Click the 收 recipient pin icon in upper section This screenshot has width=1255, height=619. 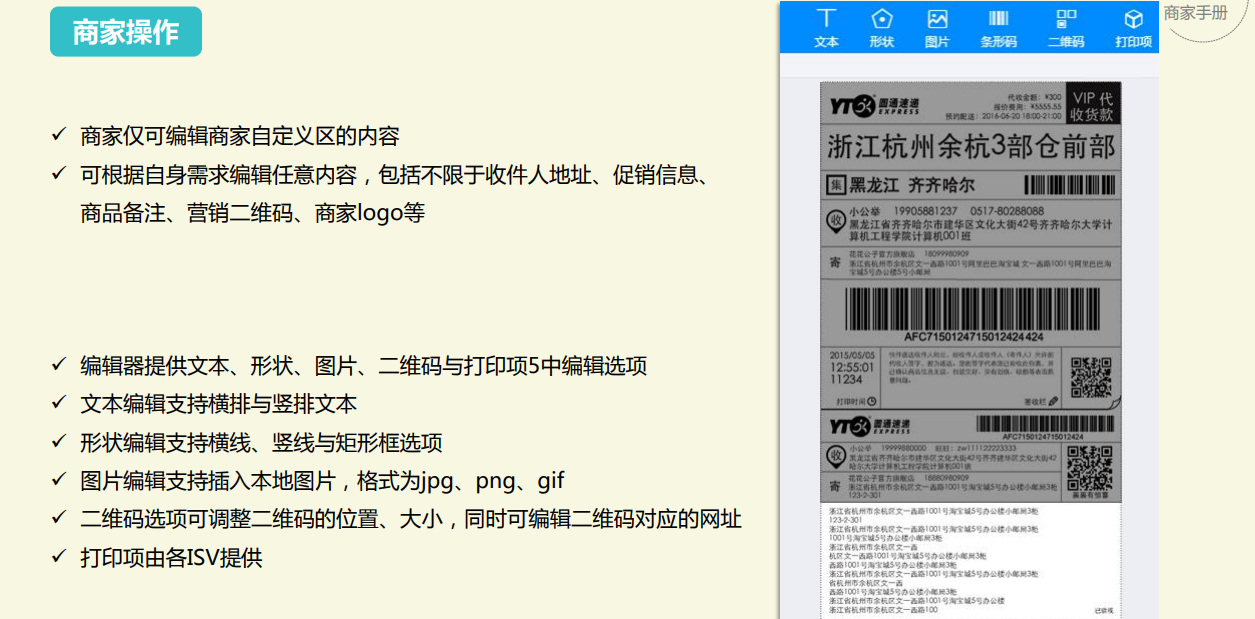click(835, 222)
